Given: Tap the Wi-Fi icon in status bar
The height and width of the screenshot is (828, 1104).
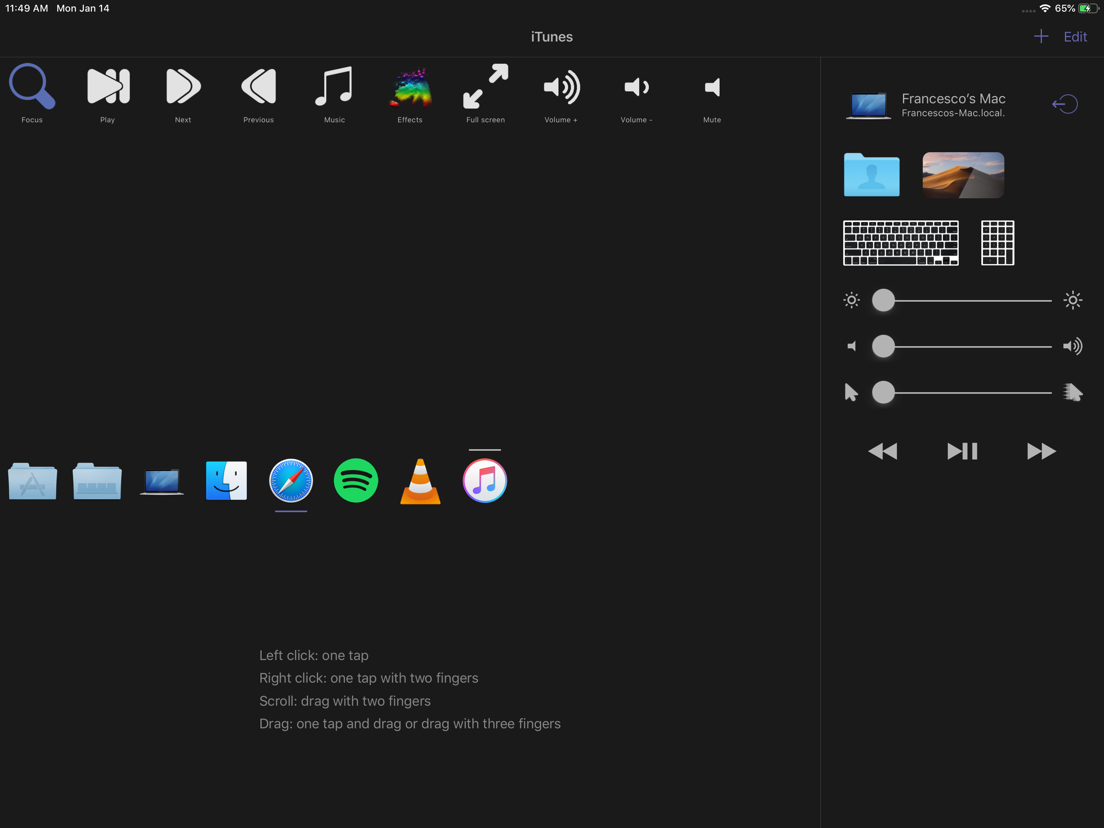Looking at the screenshot, I should coord(1045,8).
